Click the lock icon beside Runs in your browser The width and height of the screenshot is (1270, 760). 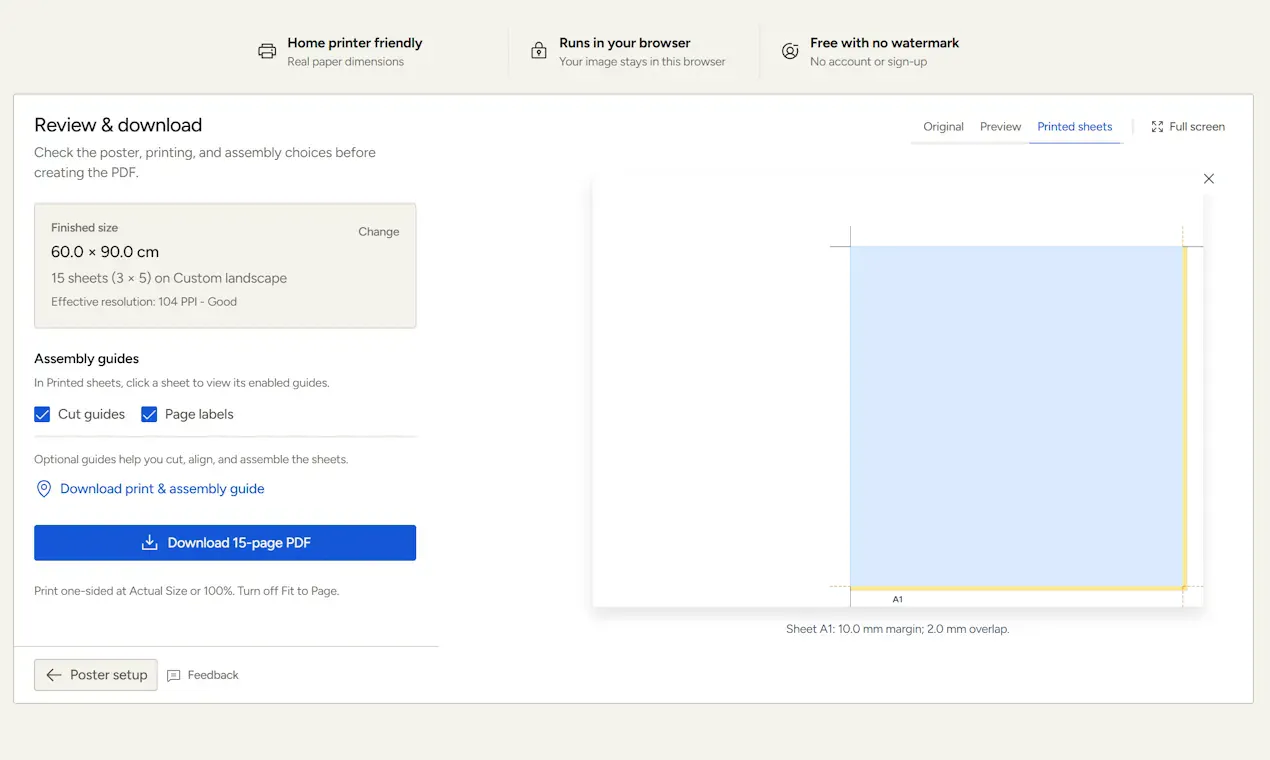point(539,51)
